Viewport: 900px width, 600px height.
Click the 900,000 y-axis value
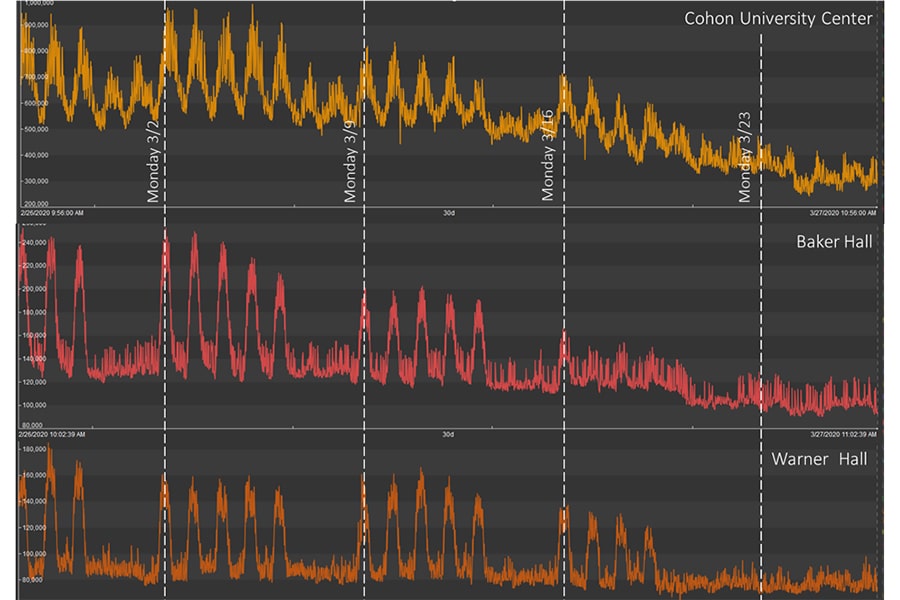click(36, 25)
